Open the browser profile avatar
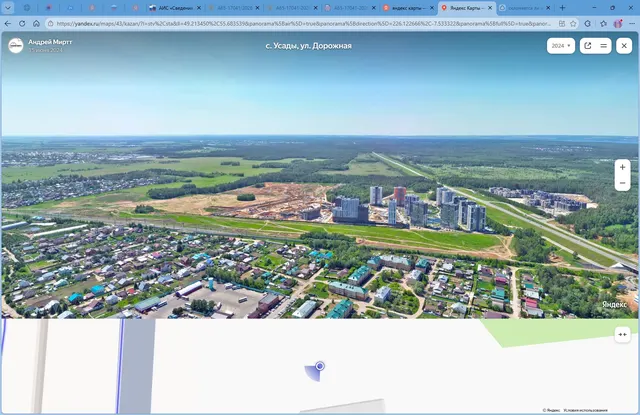The image size is (640, 415). [618, 24]
